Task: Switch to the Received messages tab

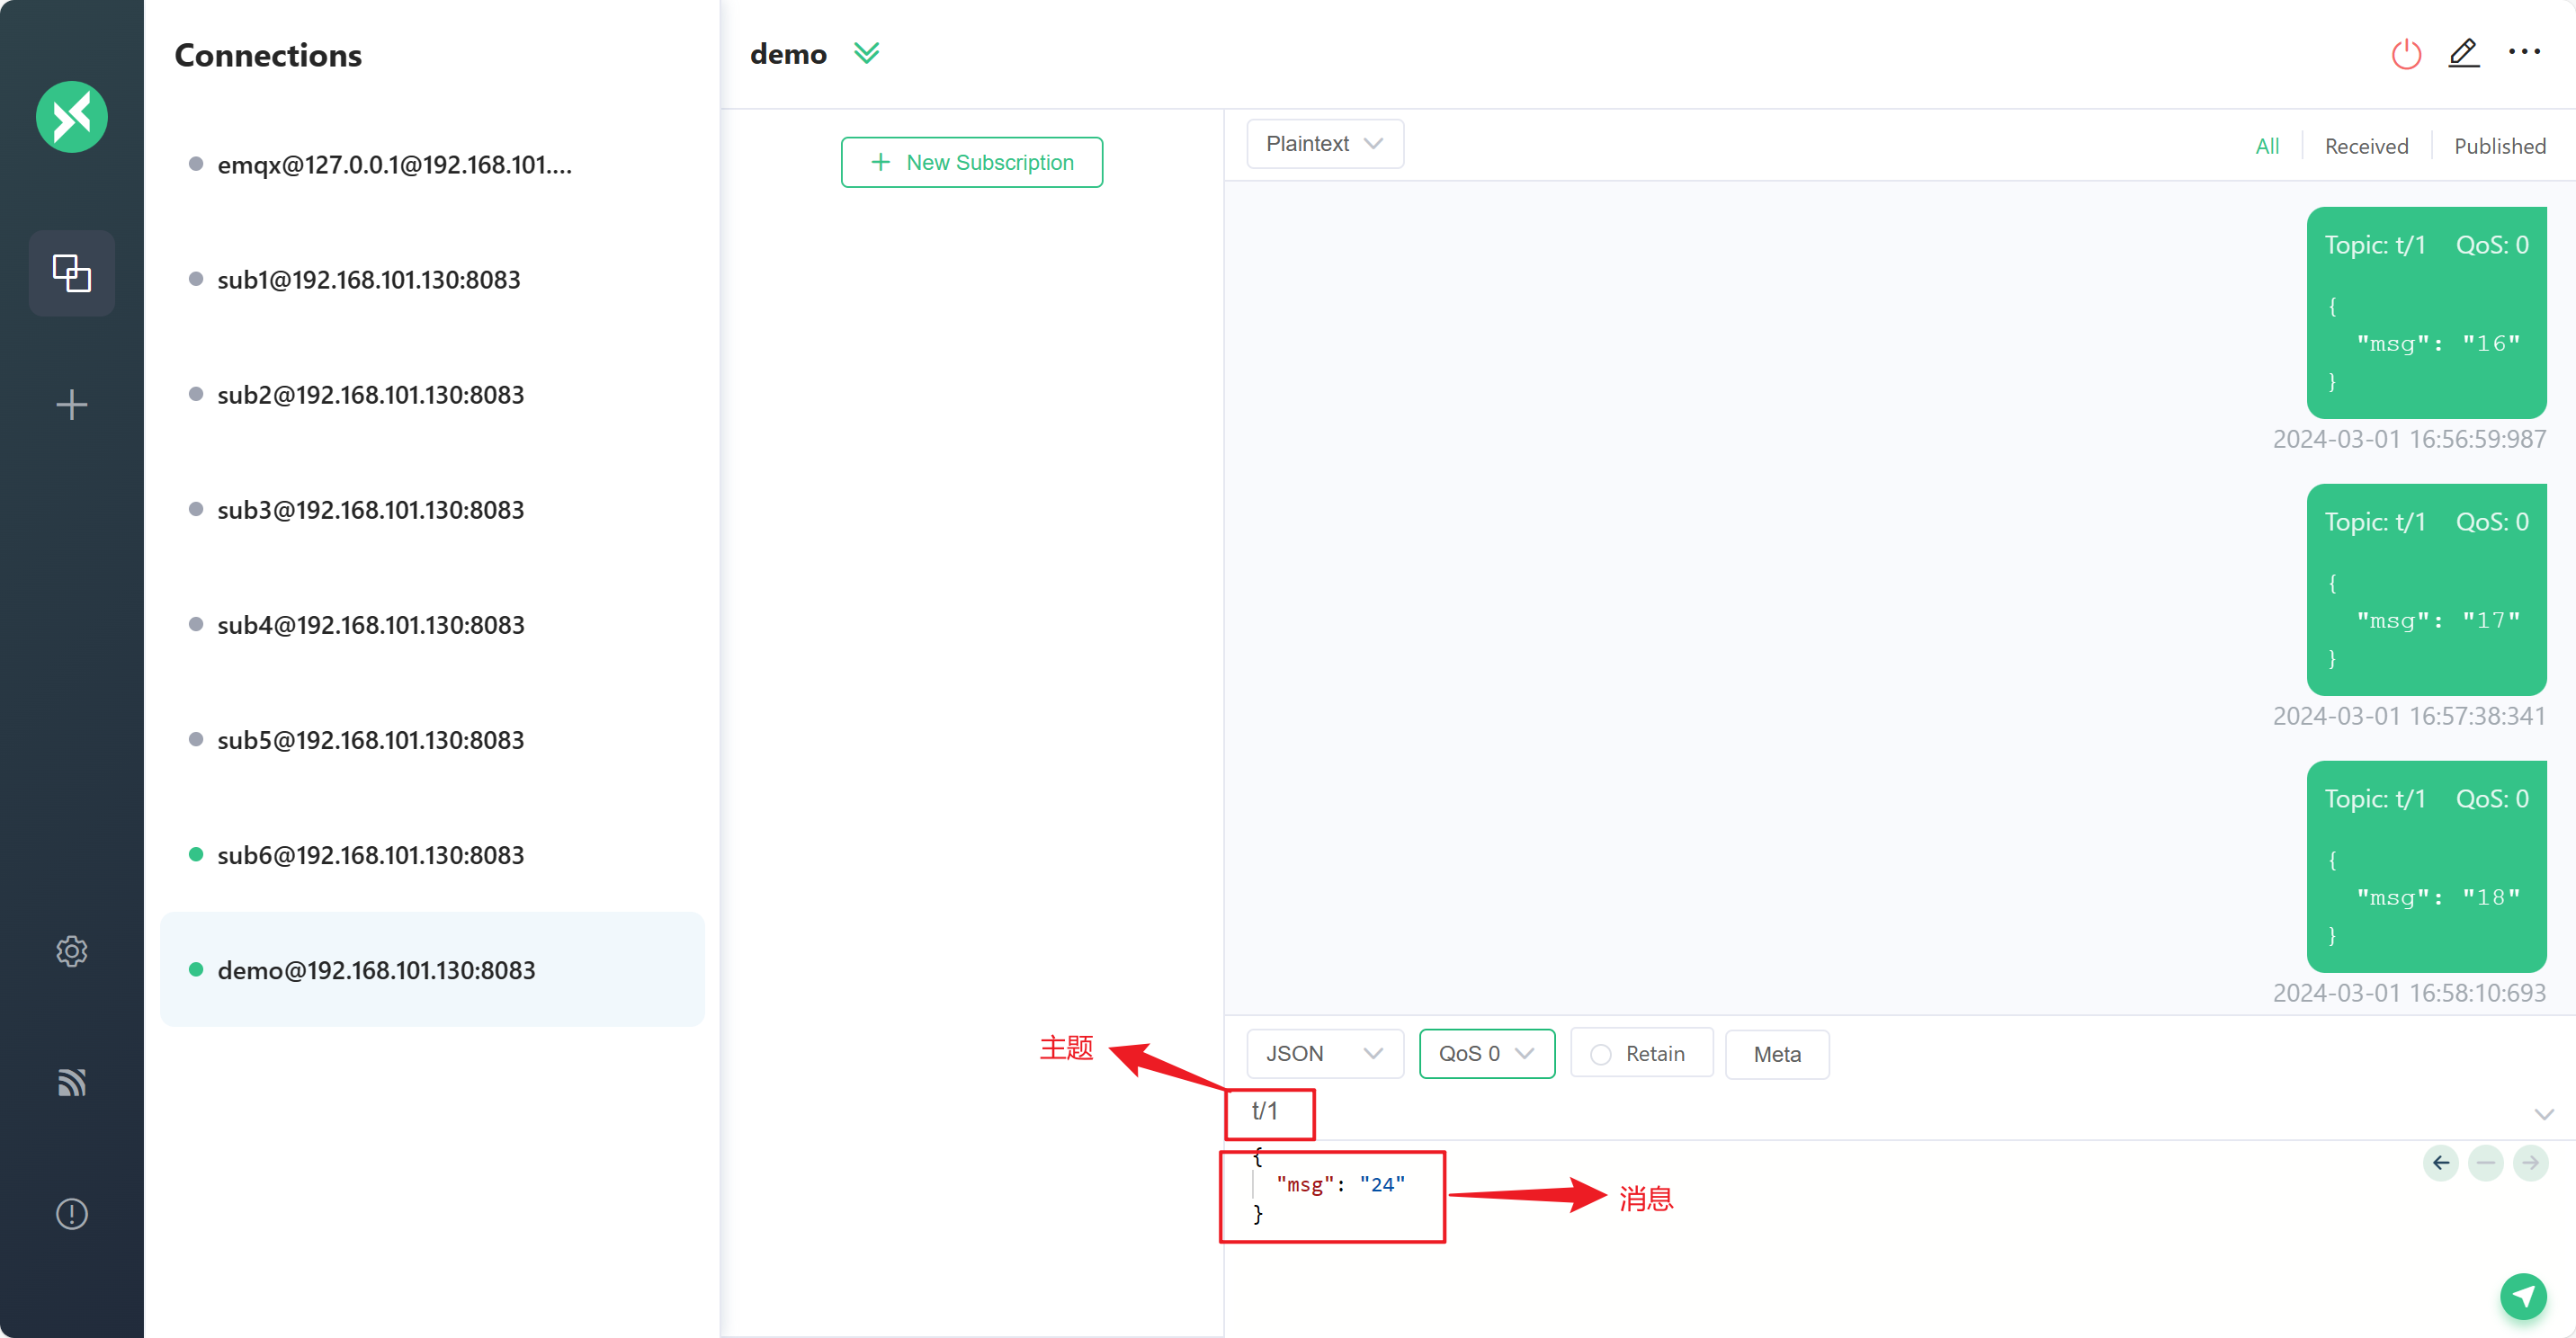Action: click(2366, 146)
